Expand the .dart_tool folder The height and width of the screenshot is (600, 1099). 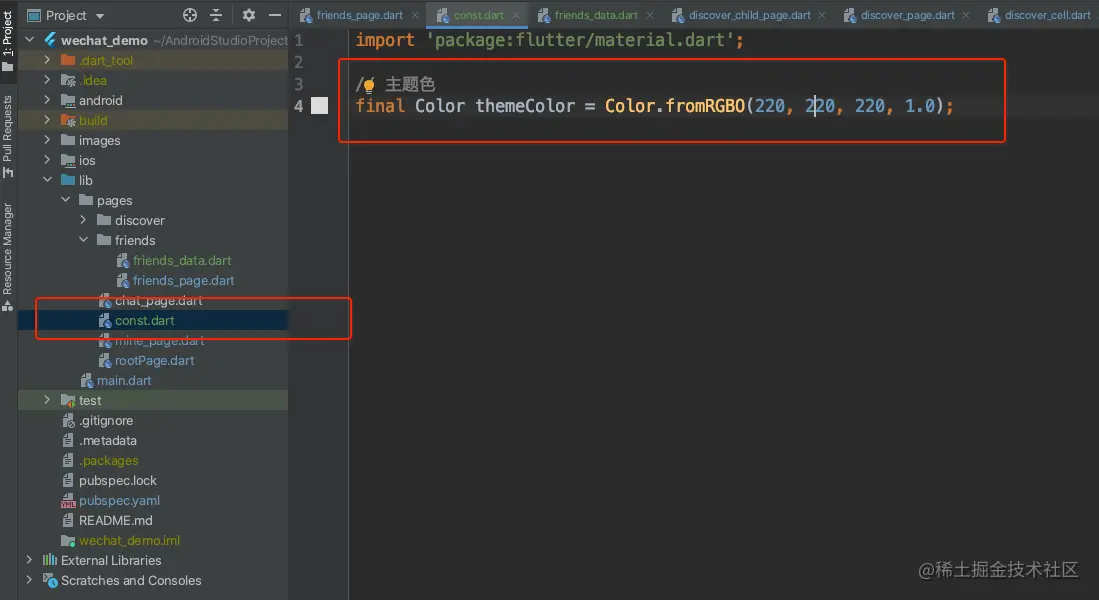click(x=47, y=60)
